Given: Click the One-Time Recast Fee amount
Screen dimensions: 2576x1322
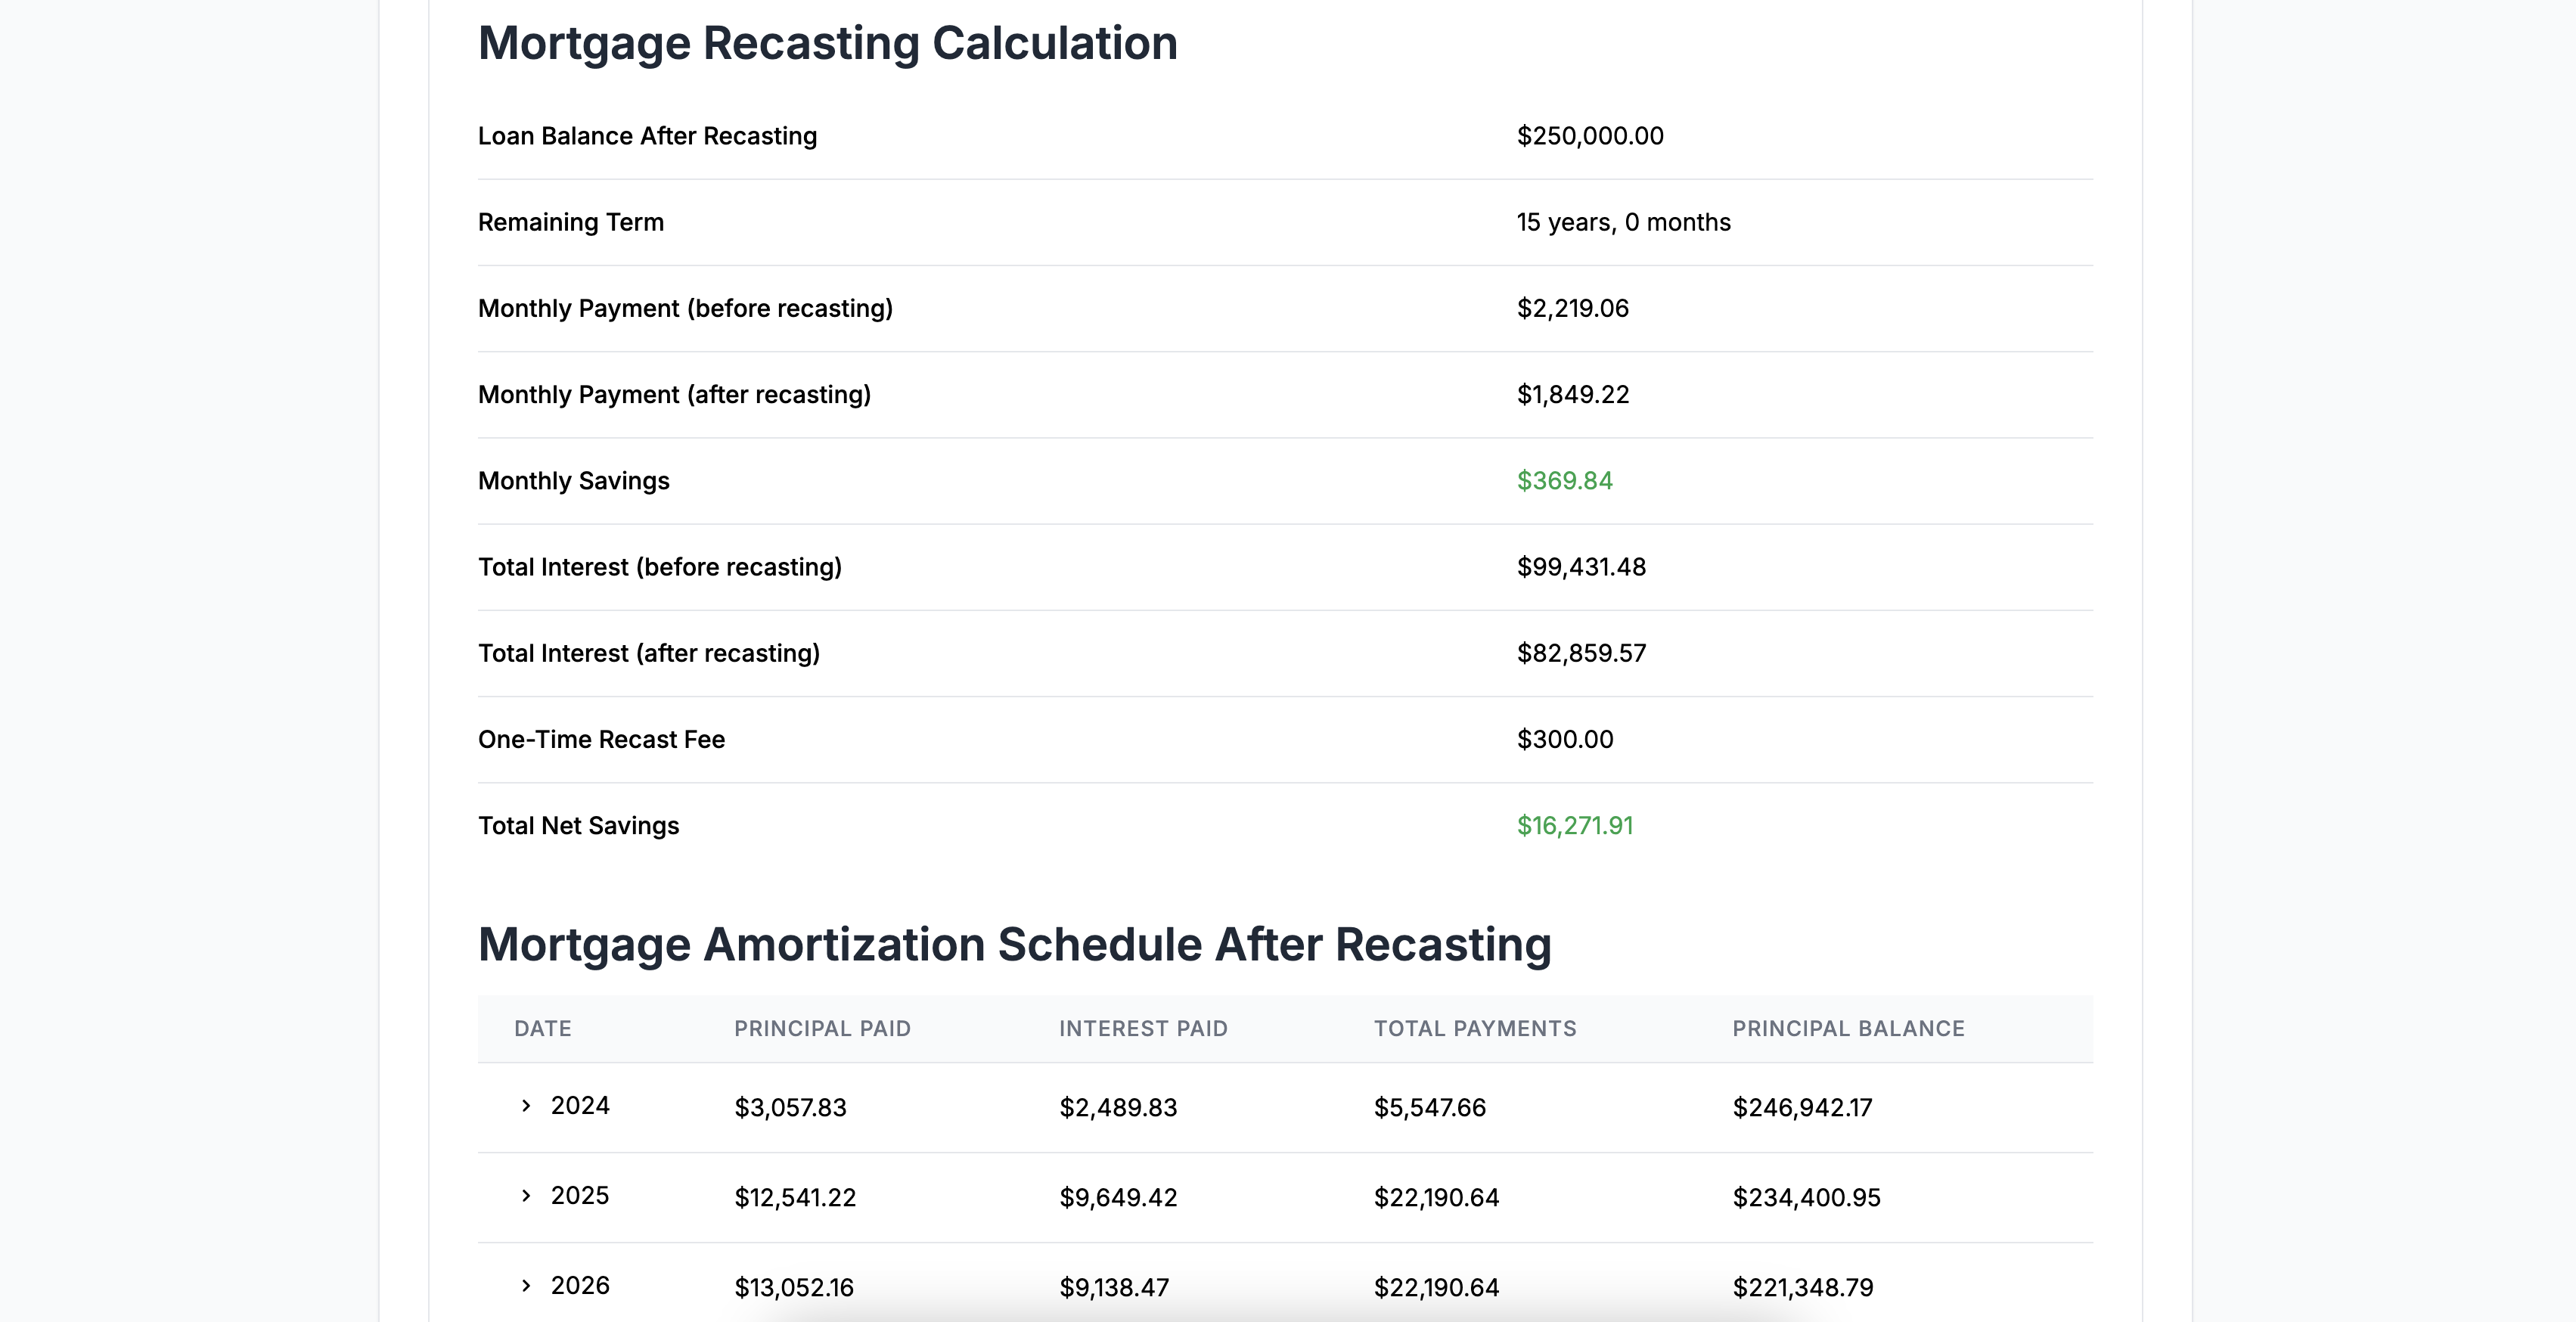Looking at the screenshot, I should point(1564,739).
